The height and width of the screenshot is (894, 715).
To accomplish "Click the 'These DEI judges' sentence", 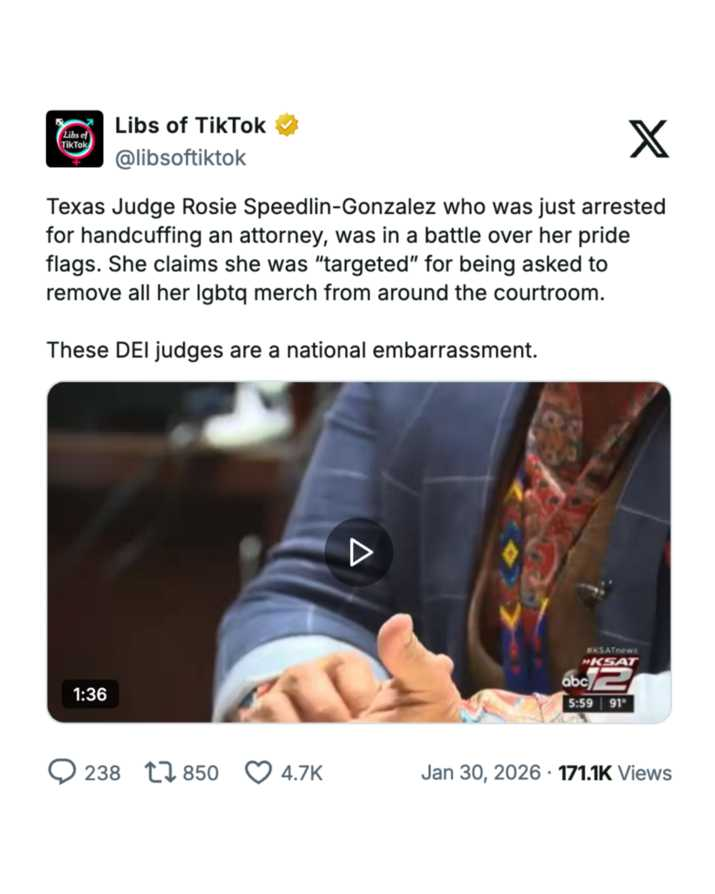I will [x=292, y=350].
